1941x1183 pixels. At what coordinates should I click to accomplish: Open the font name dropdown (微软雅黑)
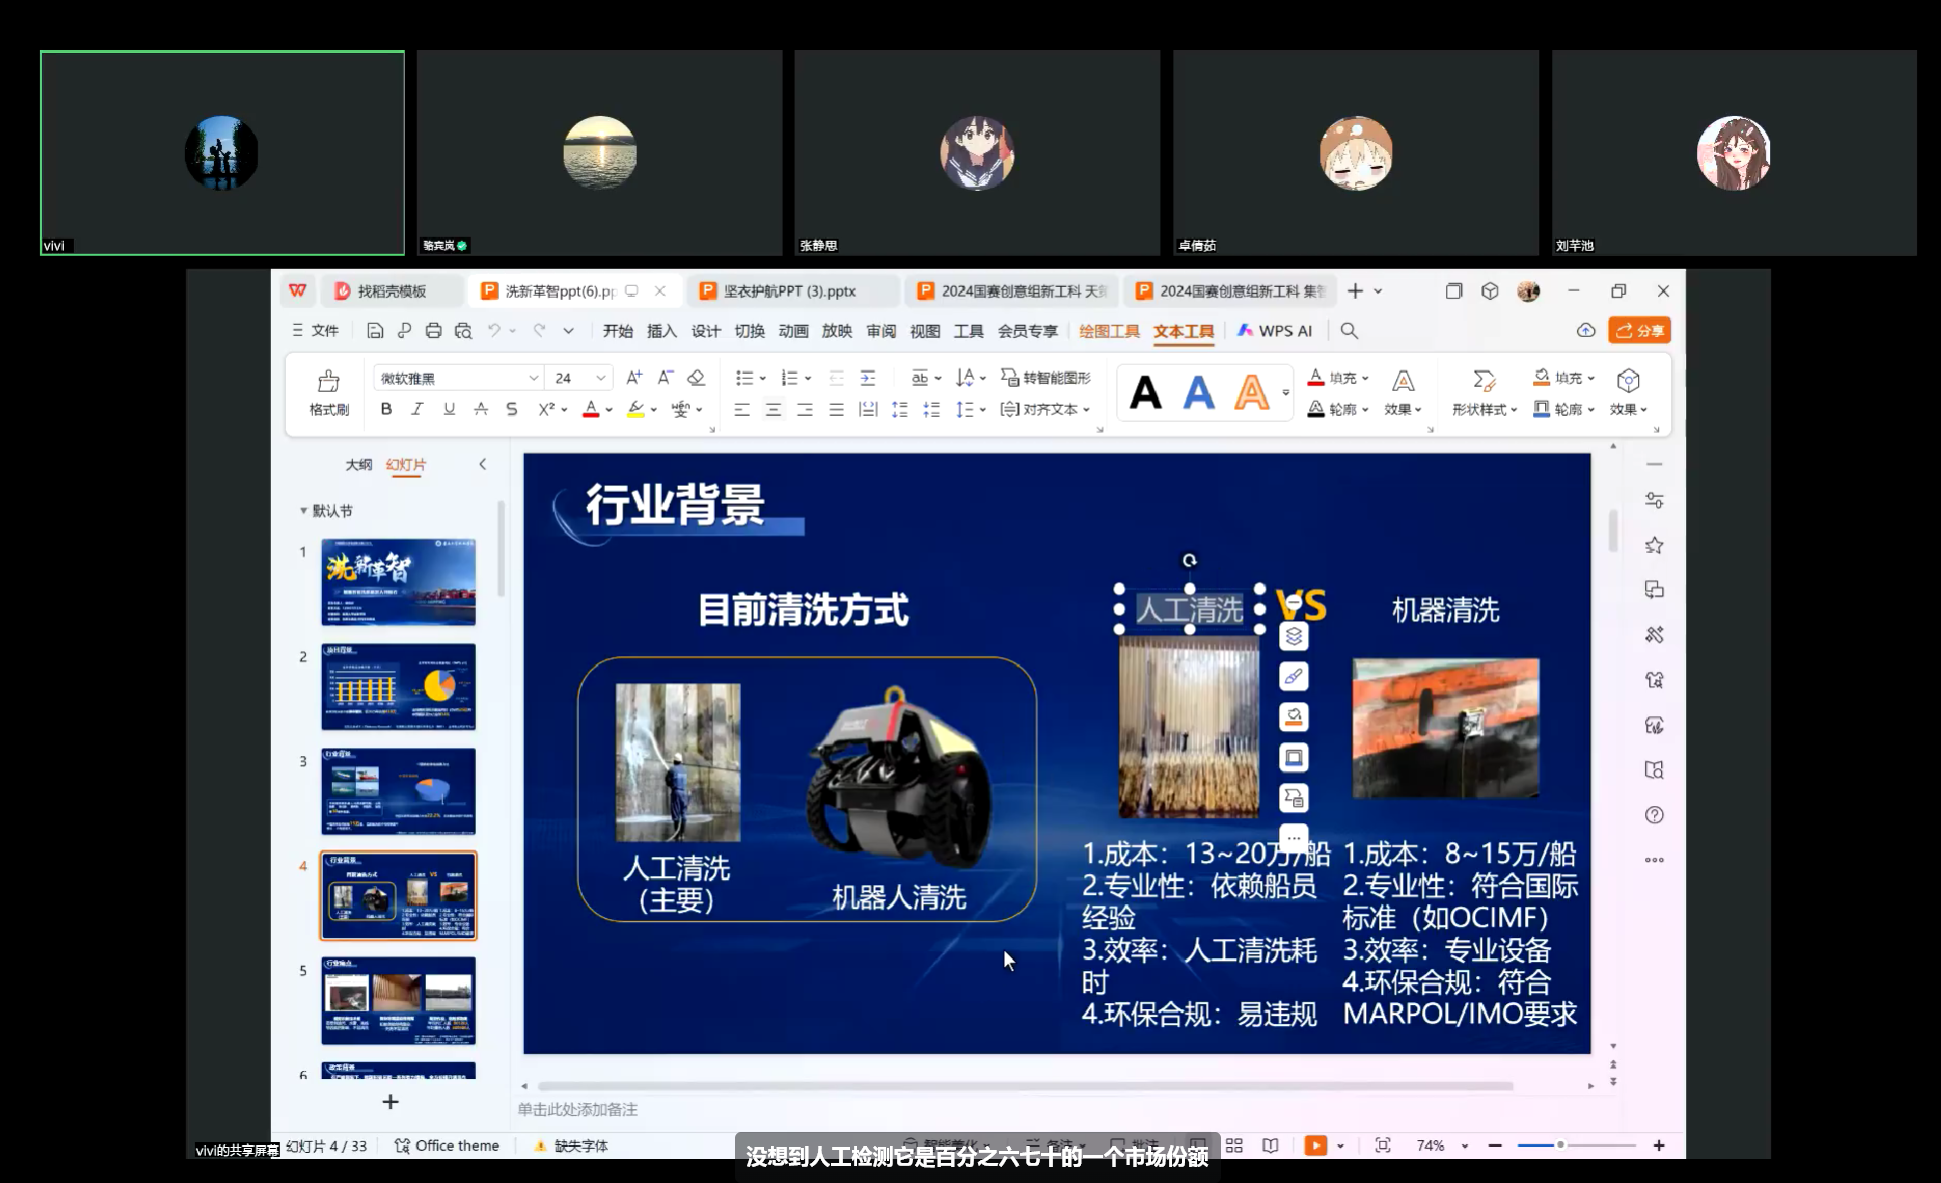click(533, 378)
